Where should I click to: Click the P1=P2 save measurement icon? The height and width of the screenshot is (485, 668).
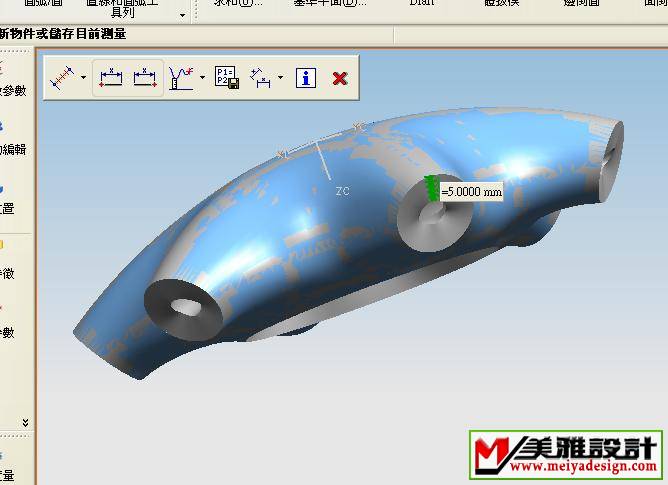tap(227, 78)
